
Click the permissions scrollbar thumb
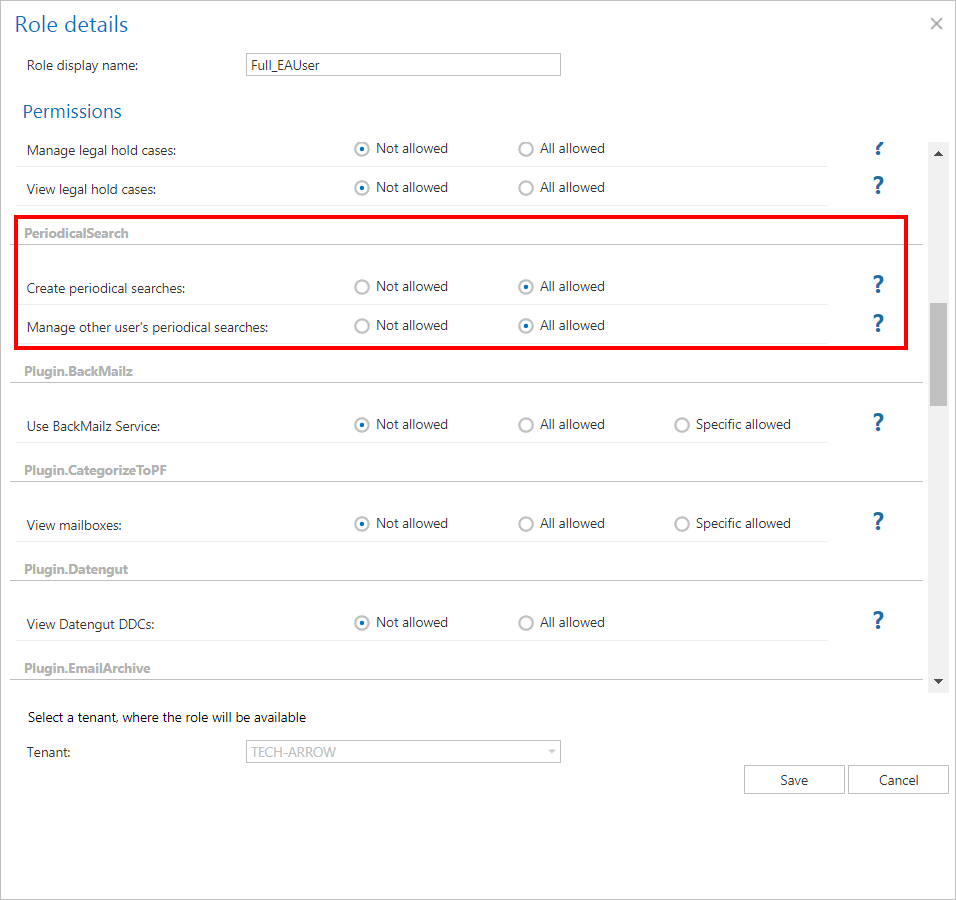coord(938,353)
